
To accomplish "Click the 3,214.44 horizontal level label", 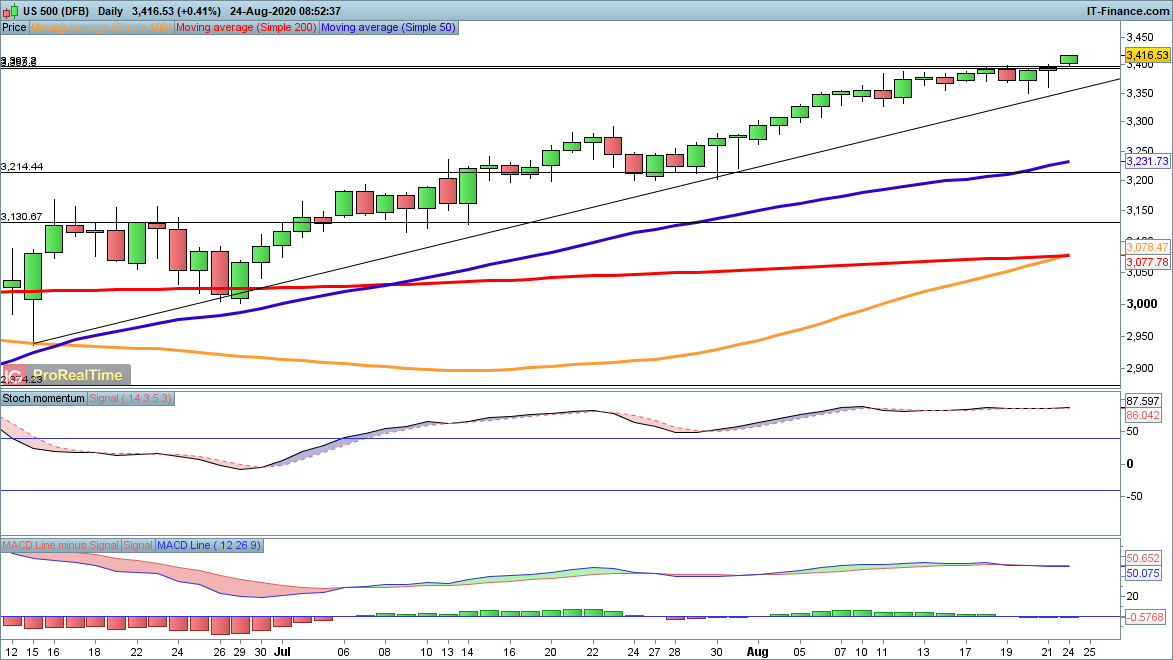I will [x=22, y=166].
